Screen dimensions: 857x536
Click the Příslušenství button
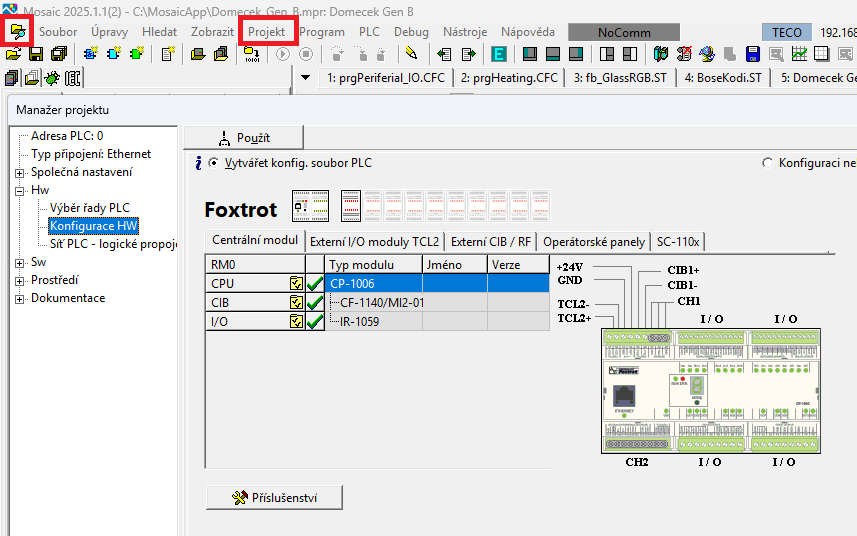(274, 497)
